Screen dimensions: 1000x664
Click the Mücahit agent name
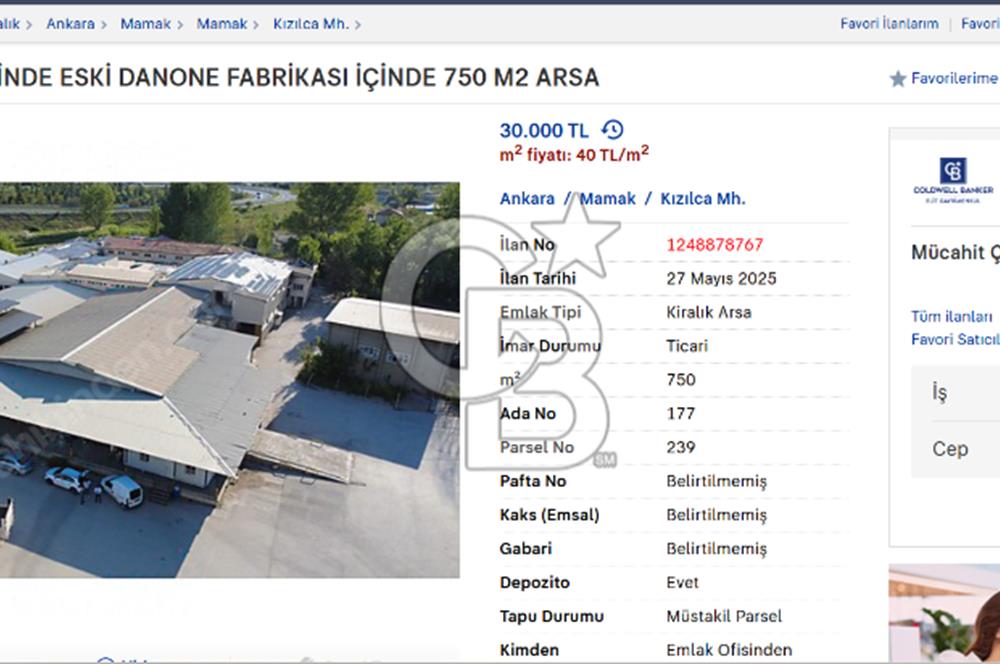(x=955, y=253)
